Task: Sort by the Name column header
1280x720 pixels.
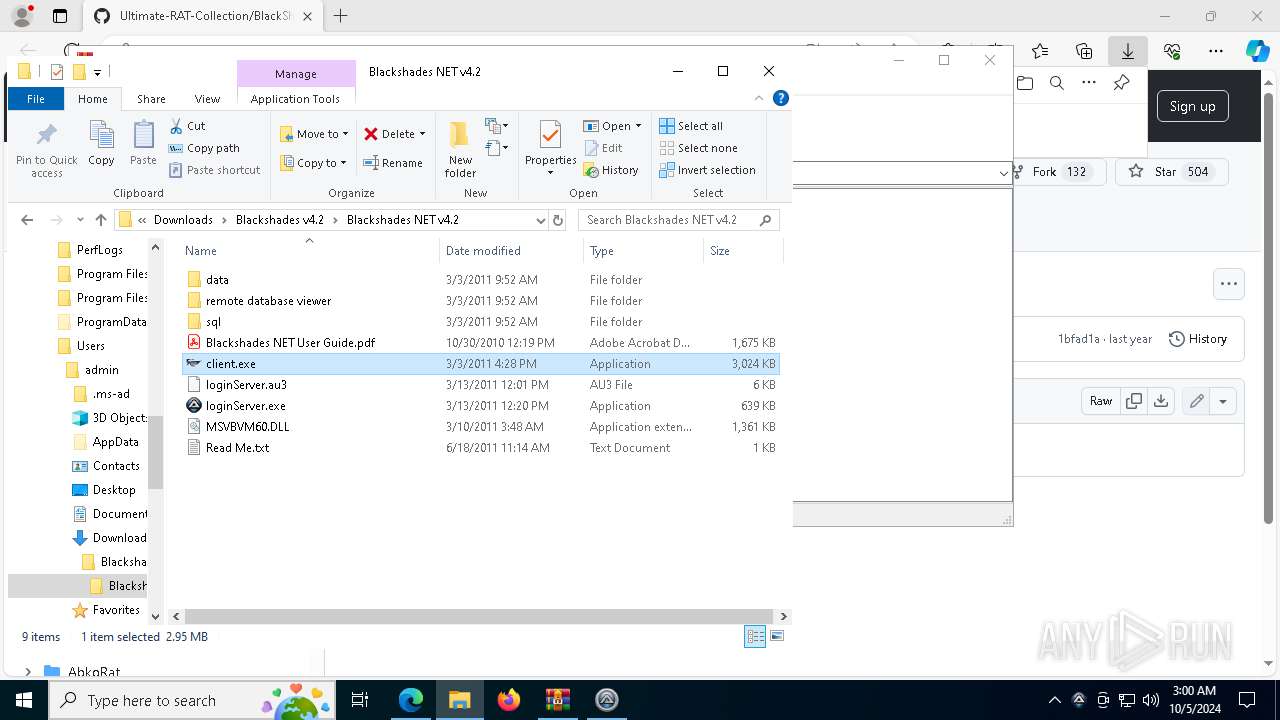Action: point(309,251)
